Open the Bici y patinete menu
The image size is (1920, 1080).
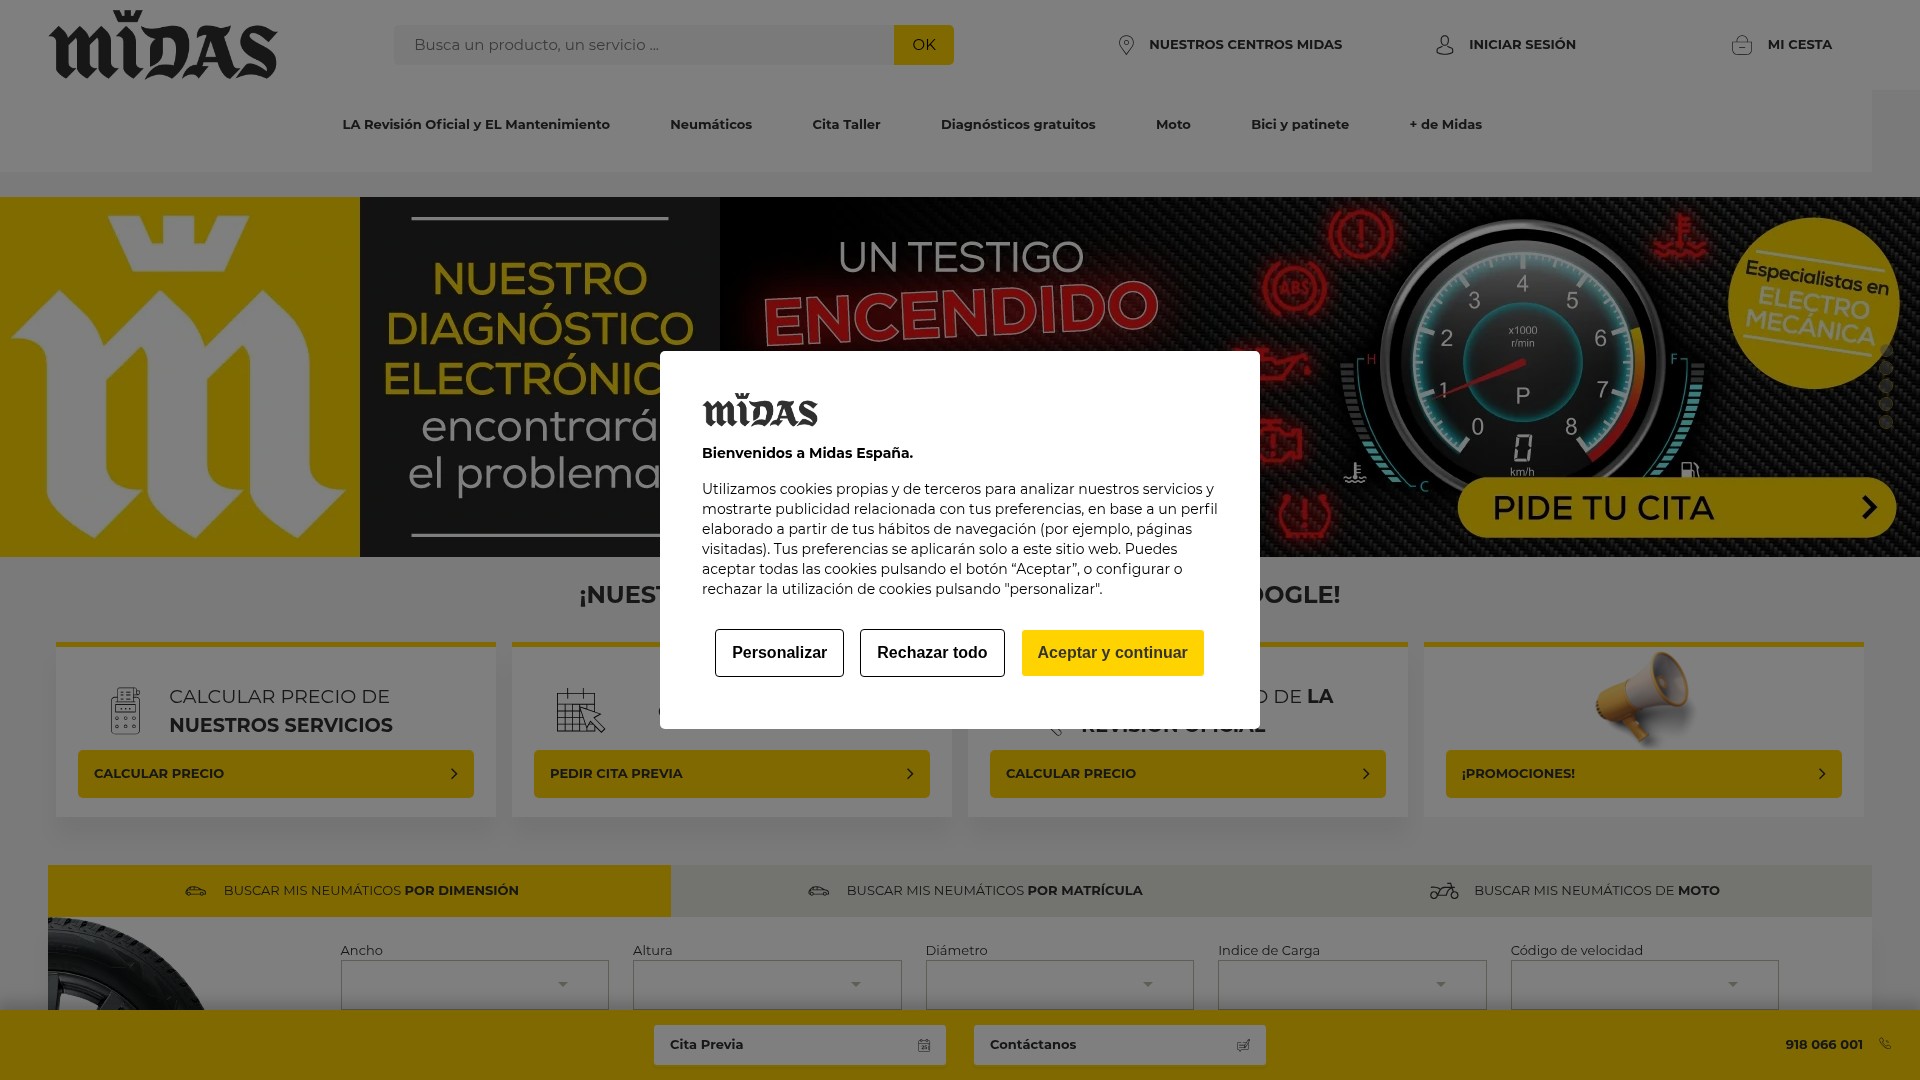click(1300, 125)
